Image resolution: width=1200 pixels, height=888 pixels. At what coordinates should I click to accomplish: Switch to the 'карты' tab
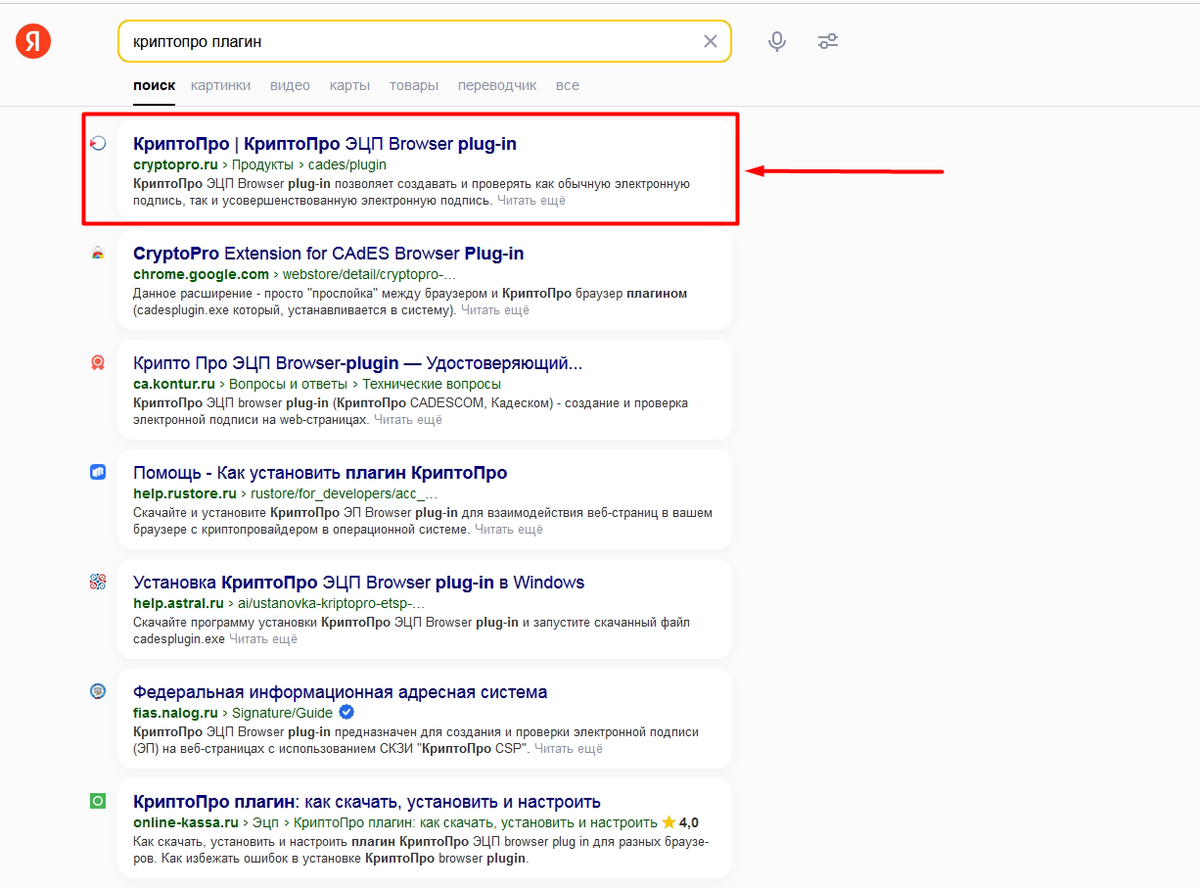(350, 86)
